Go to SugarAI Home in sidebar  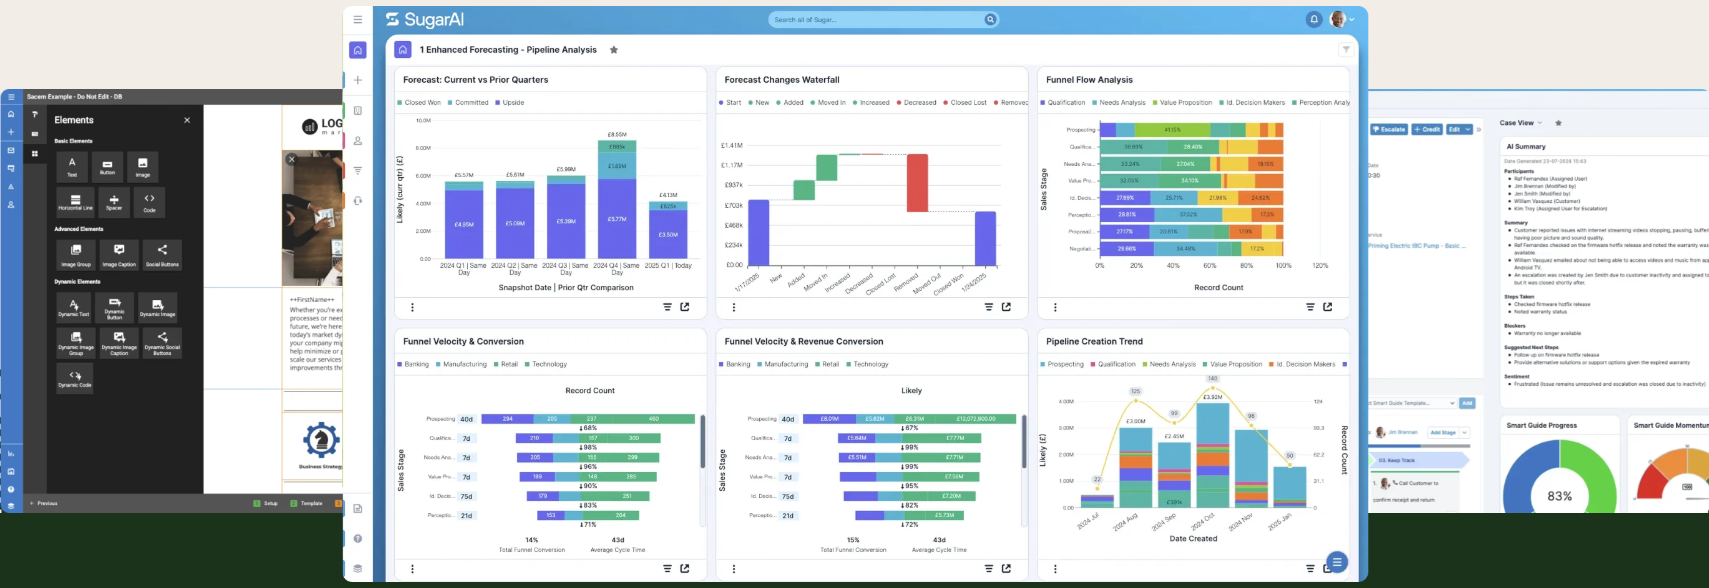358,50
